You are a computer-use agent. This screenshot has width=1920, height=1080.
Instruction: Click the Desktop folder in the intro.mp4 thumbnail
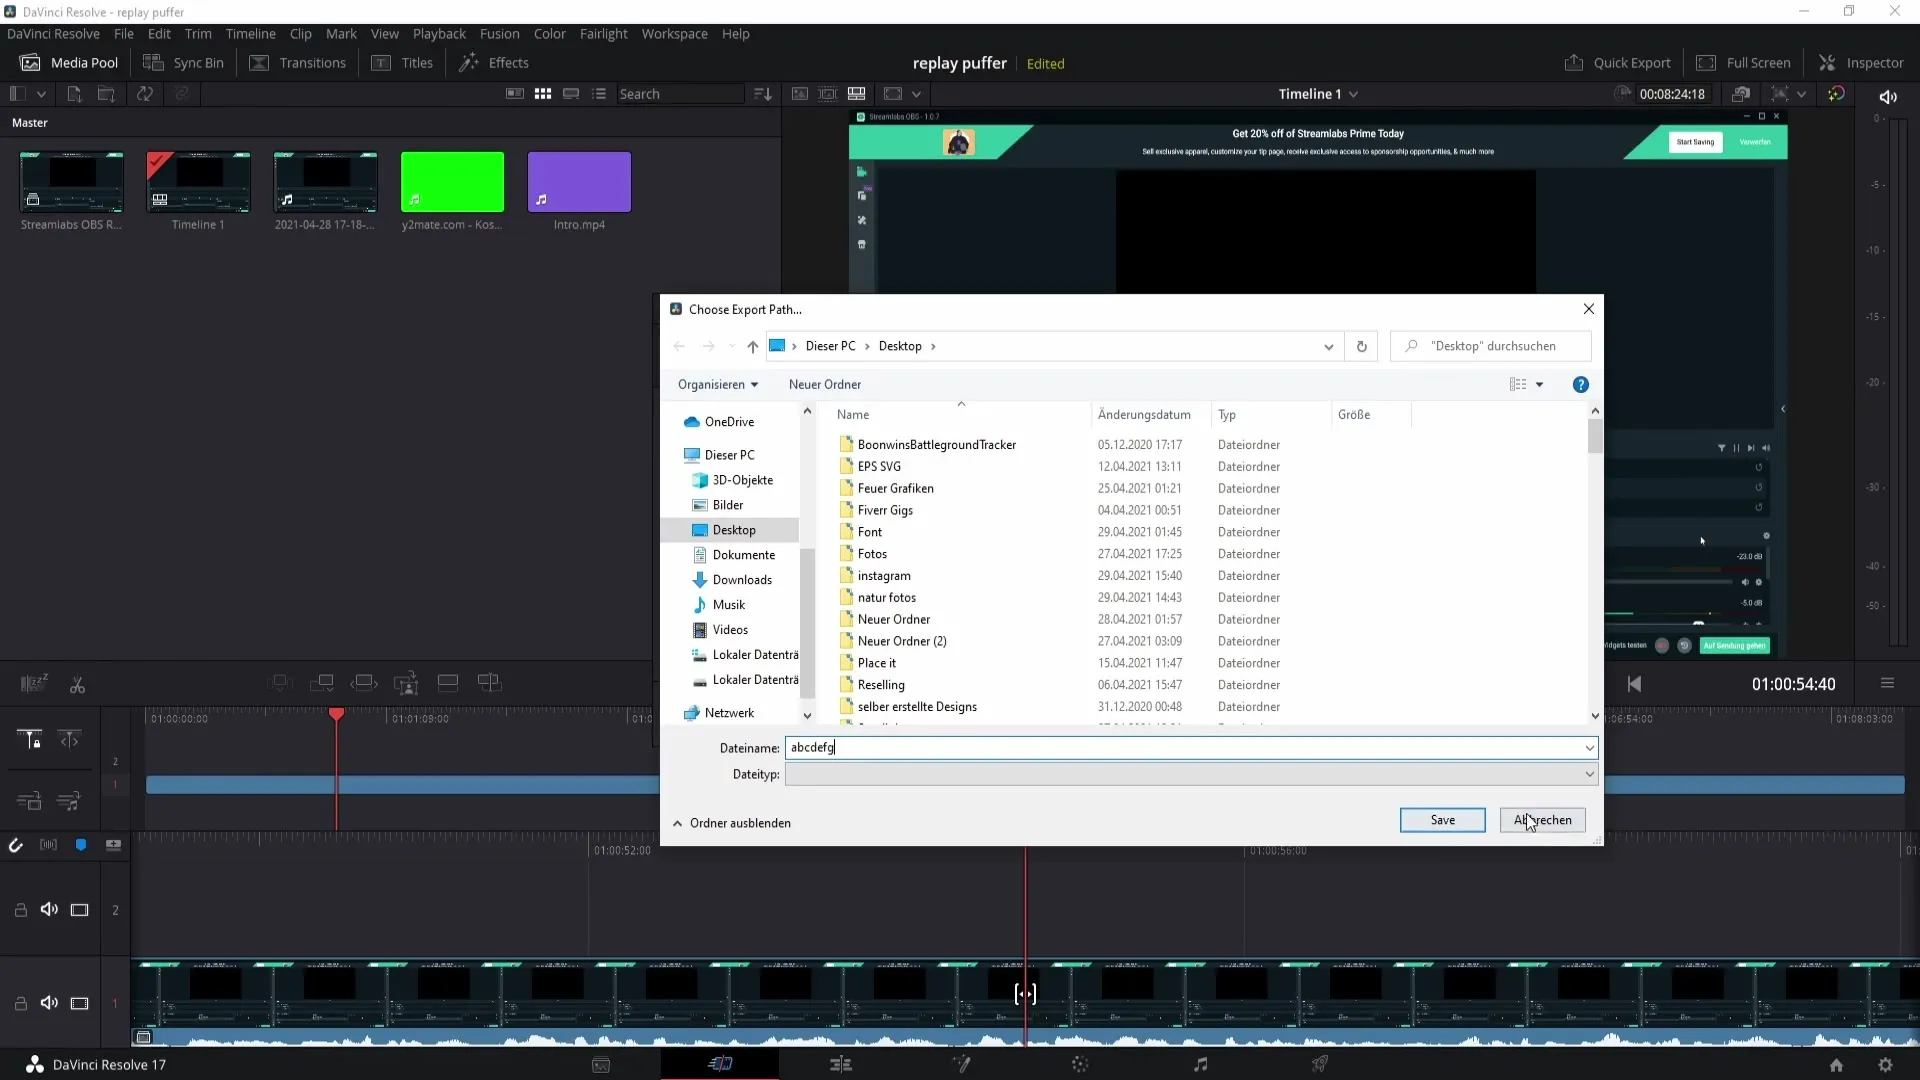[x=735, y=529]
